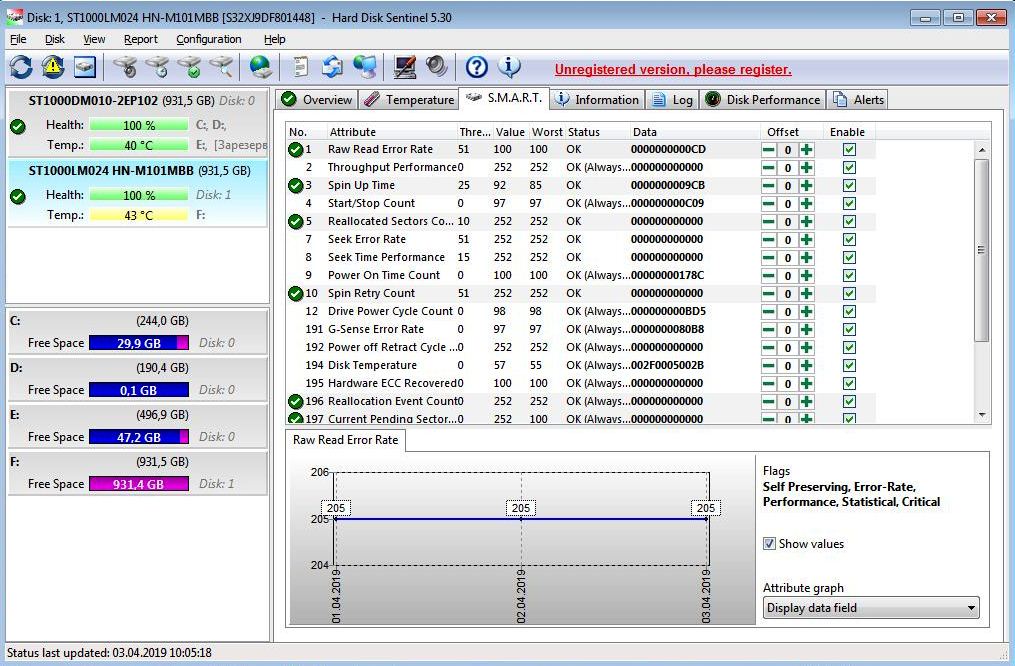Decrease offset for Hardware ECC Recovered
This screenshot has height=666, width=1015.
click(768, 384)
